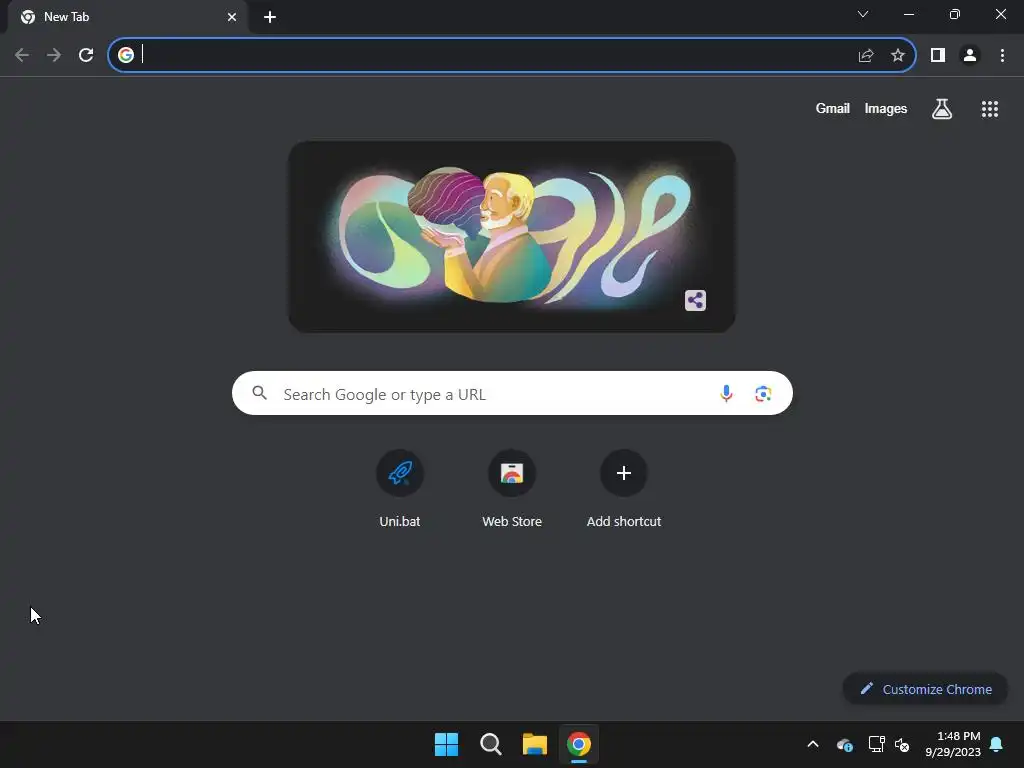
Task: Open Images link
Action: click(886, 108)
